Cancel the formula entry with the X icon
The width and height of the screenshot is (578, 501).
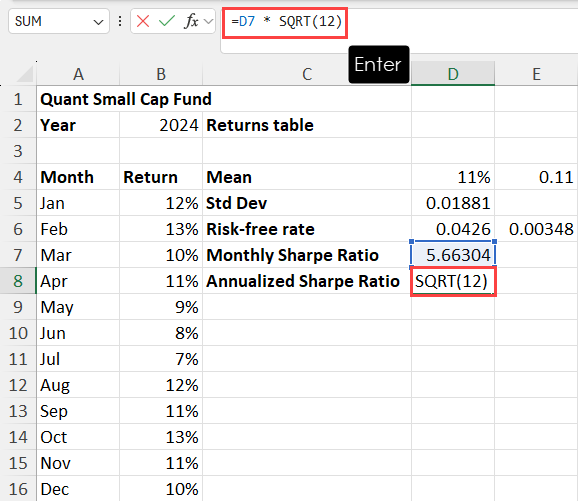tap(143, 21)
